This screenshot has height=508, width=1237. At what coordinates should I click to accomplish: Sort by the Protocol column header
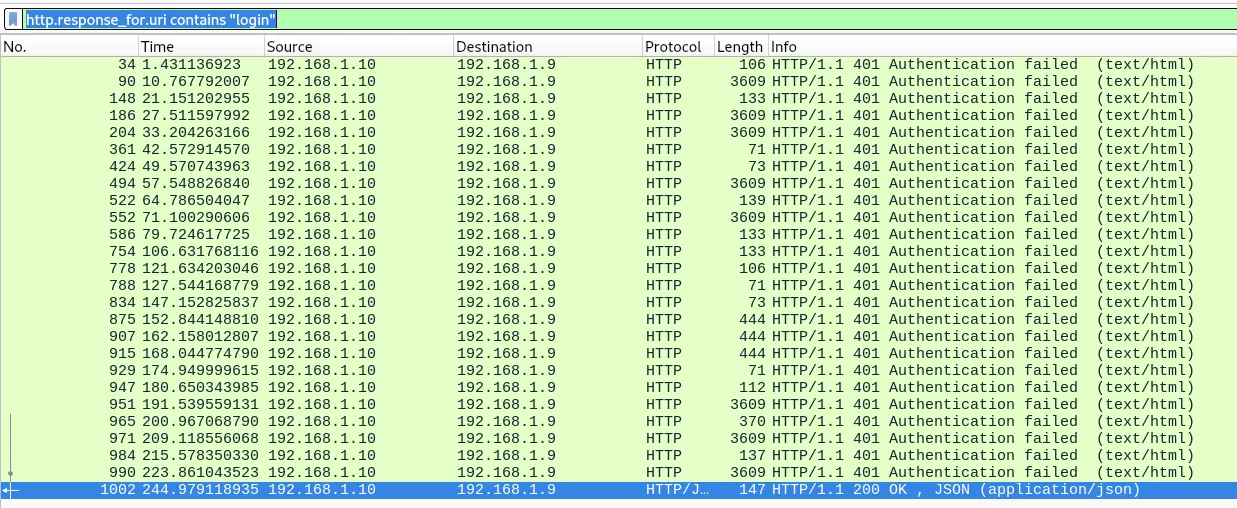[x=676, y=47]
